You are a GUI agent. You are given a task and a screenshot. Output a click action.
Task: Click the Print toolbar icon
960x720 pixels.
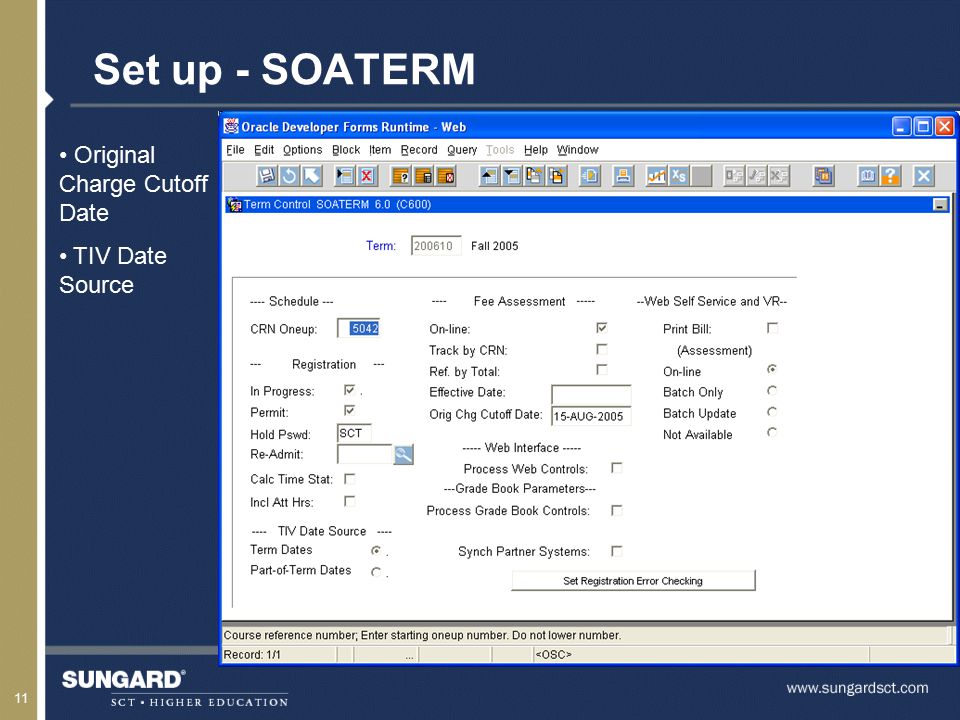click(x=623, y=176)
